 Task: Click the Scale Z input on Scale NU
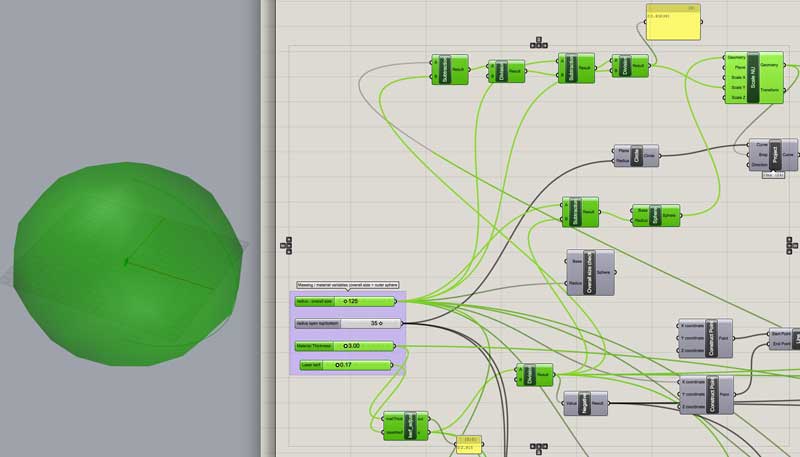point(738,97)
